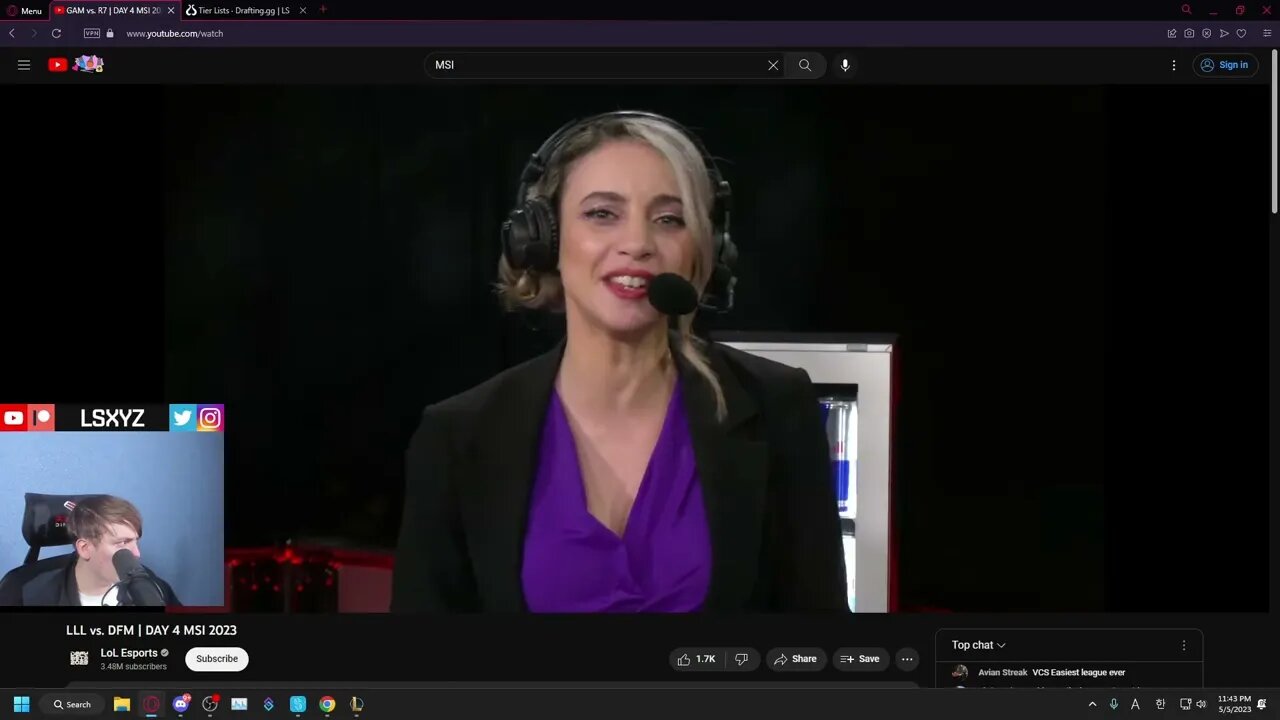The image size is (1280, 720).
Task: Take a snapshot with the camera icon
Action: pyautogui.click(x=1189, y=33)
